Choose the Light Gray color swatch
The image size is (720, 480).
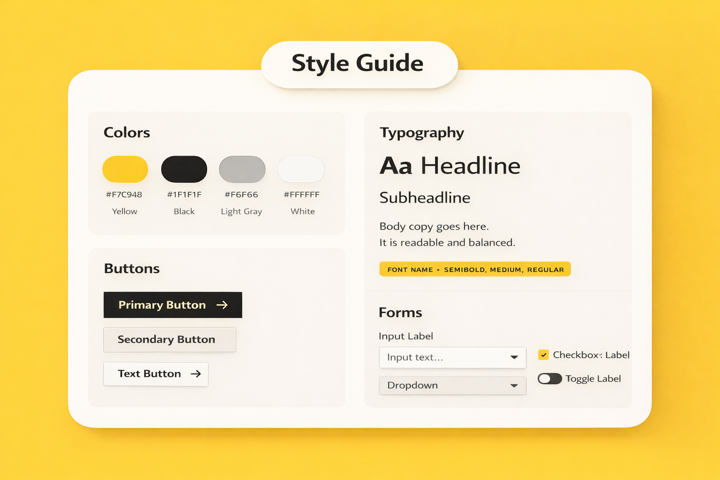point(242,169)
